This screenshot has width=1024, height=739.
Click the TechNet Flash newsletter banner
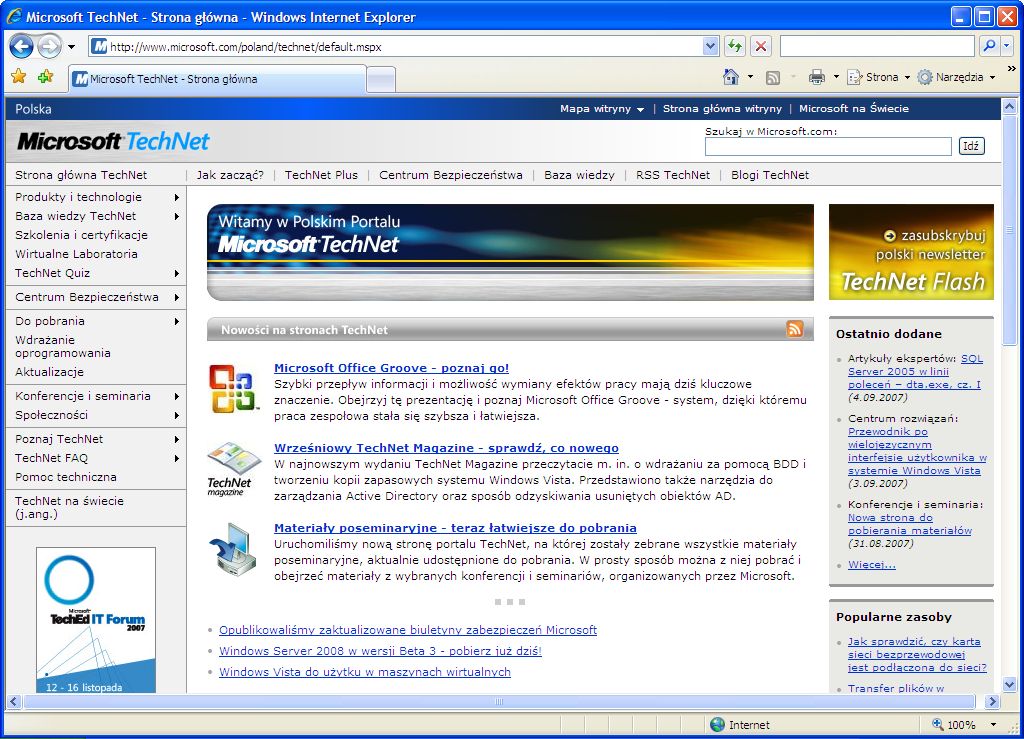[911, 252]
